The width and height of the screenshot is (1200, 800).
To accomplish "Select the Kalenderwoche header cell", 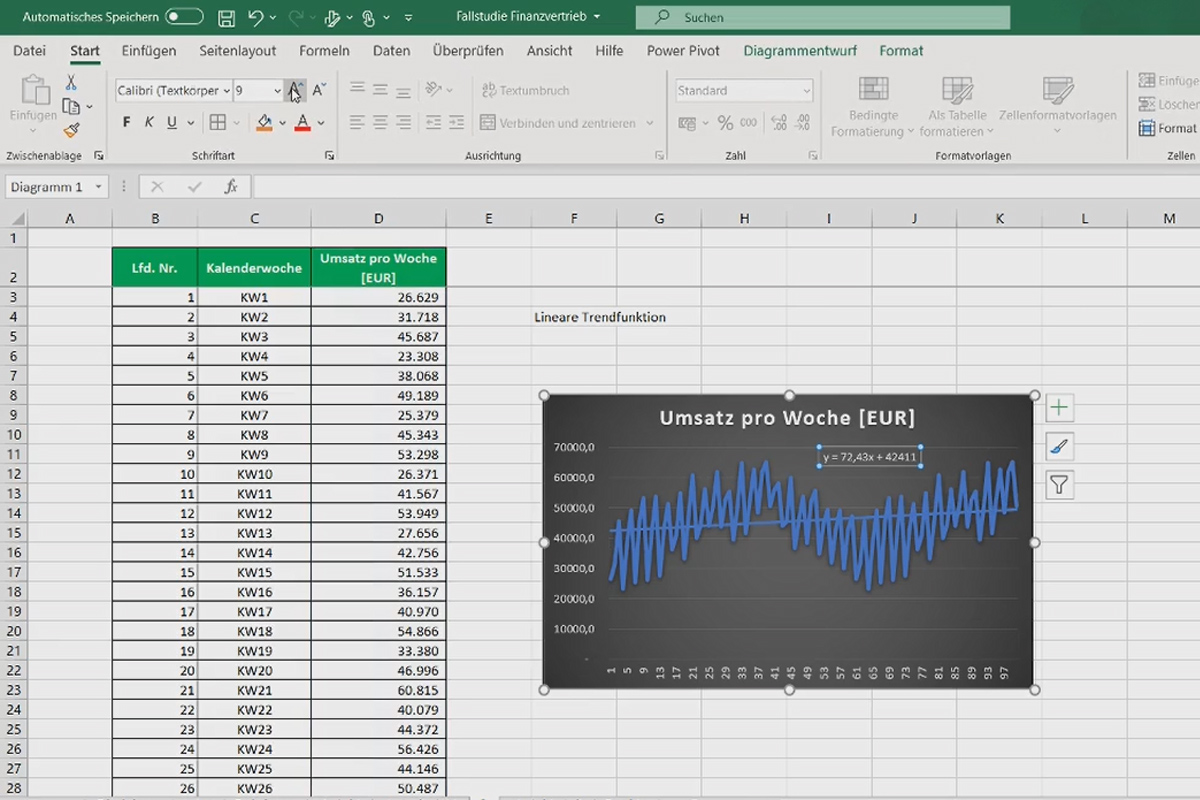I will (x=254, y=268).
